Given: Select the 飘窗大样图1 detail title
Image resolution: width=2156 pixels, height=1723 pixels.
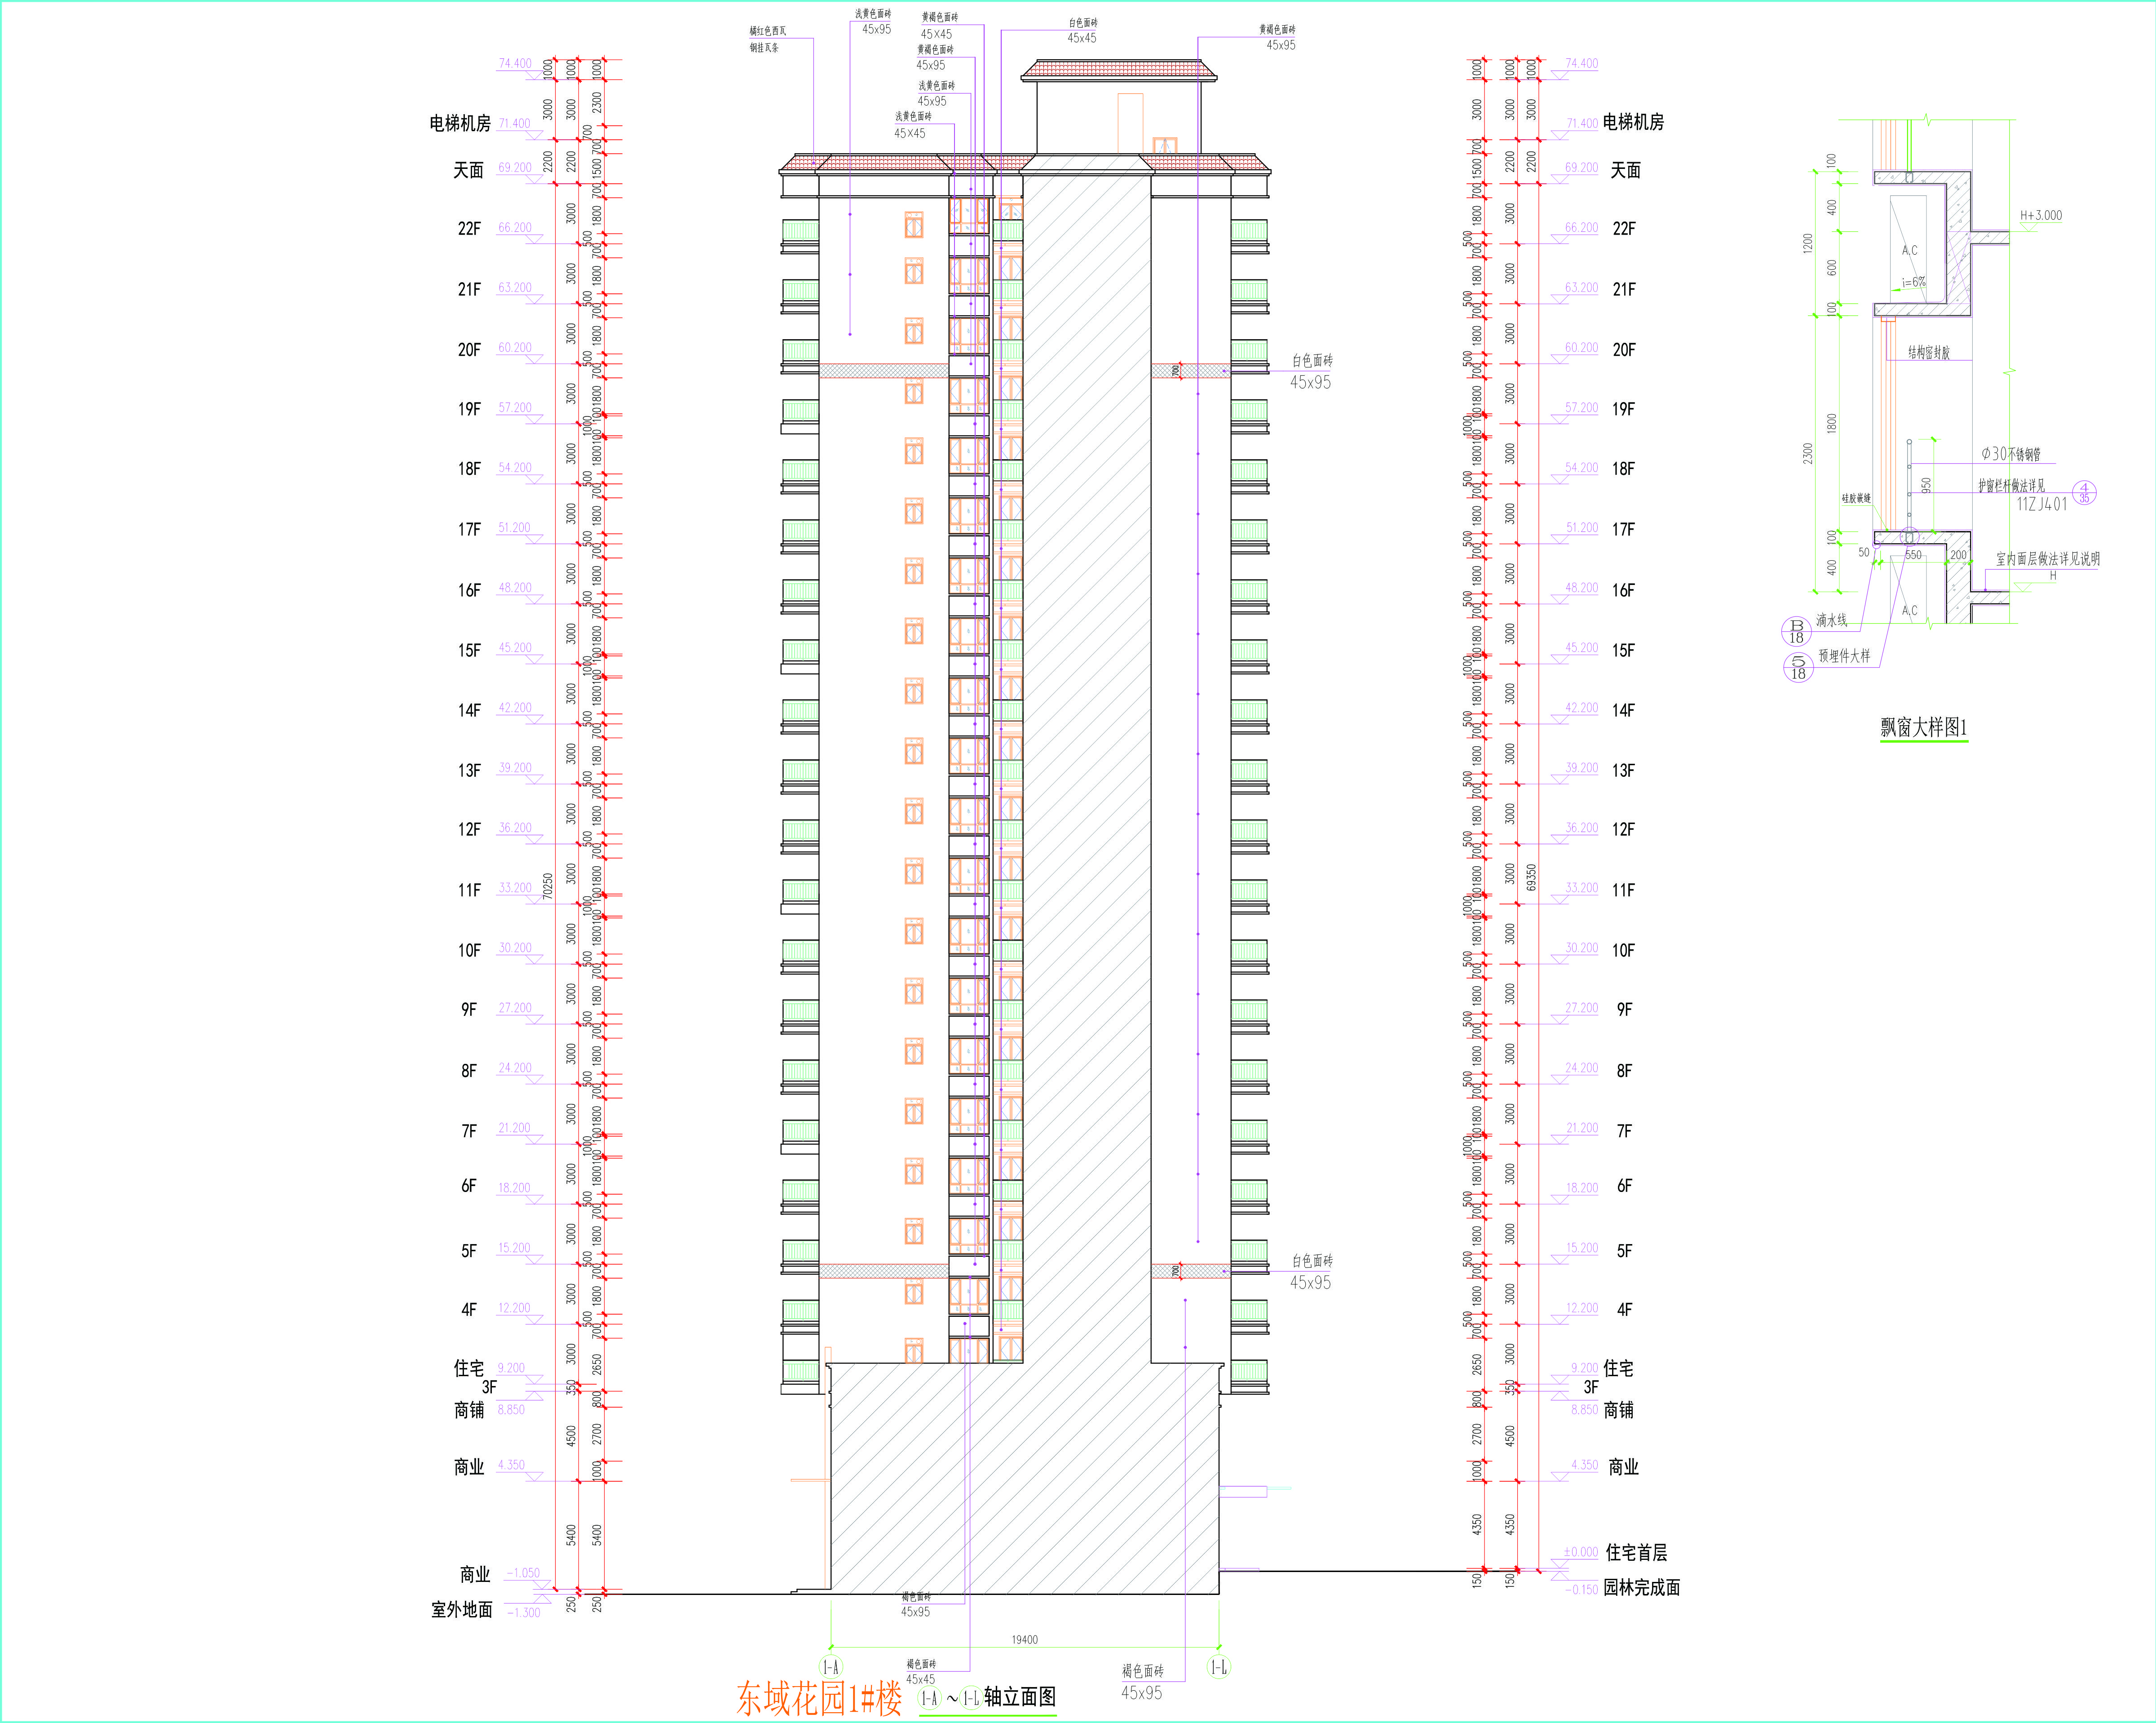Looking at the screenshot, I should point(1923,727).
